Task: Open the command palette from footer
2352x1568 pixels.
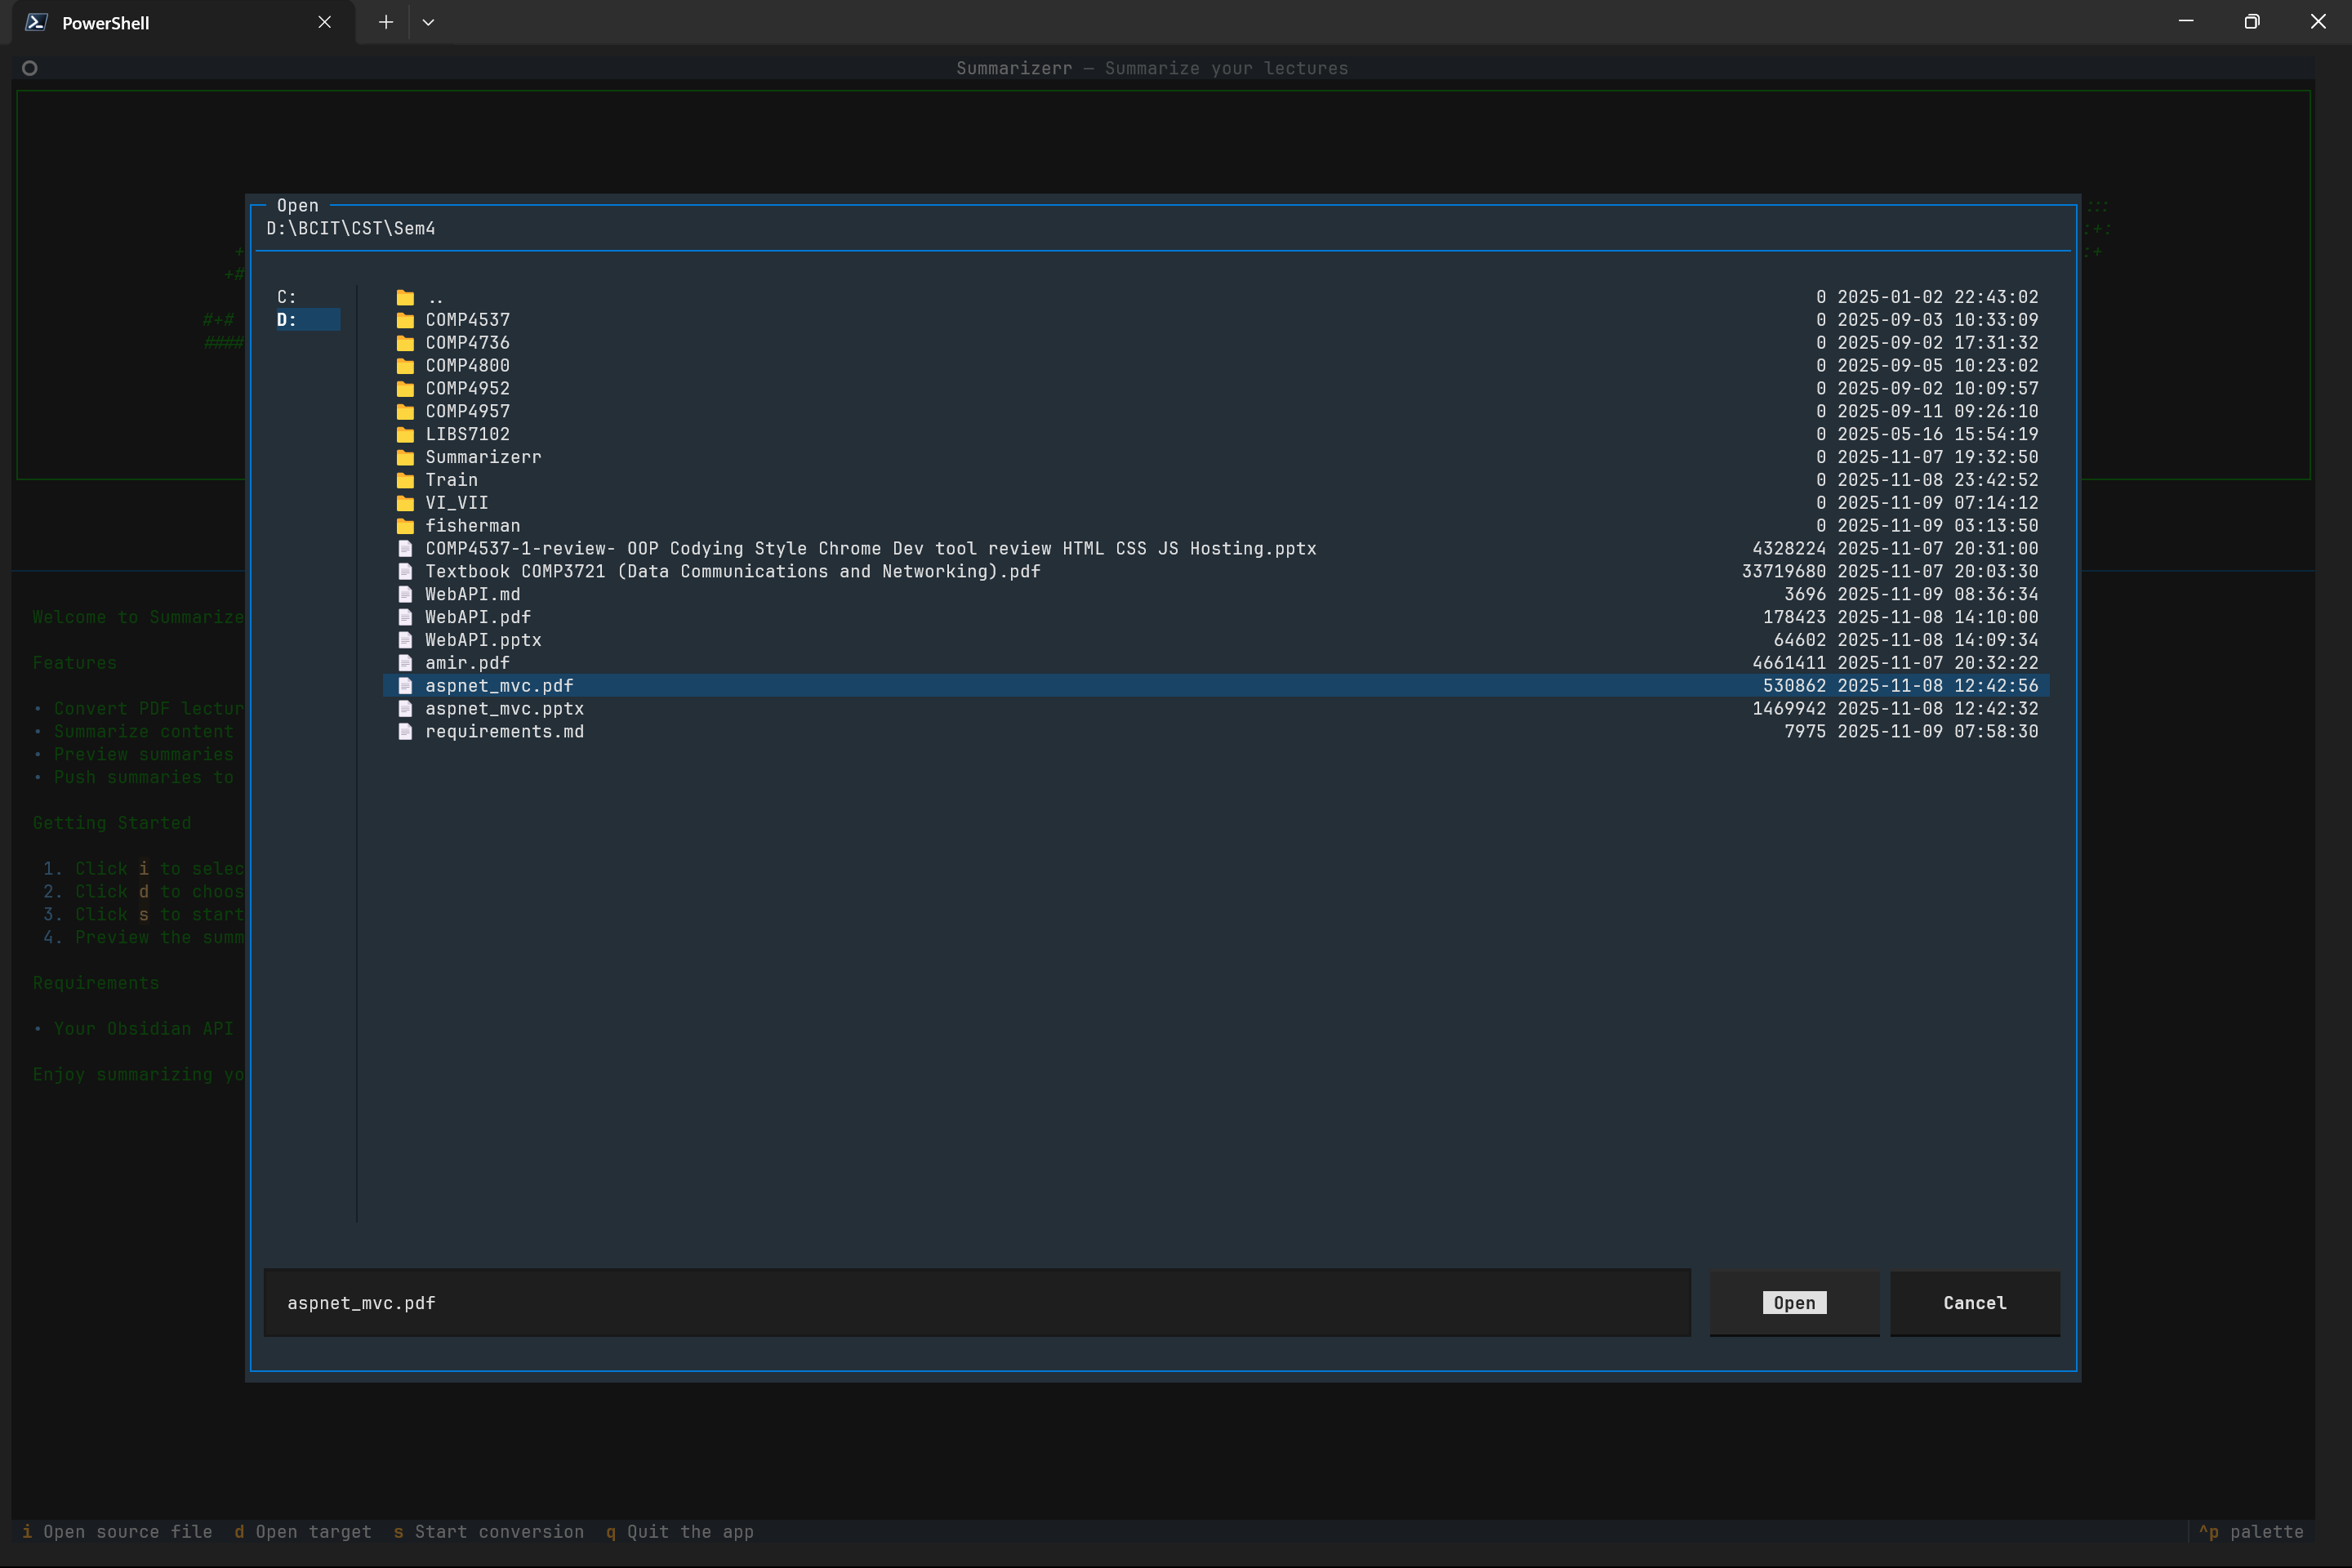Action: tap(2250, 1532)
